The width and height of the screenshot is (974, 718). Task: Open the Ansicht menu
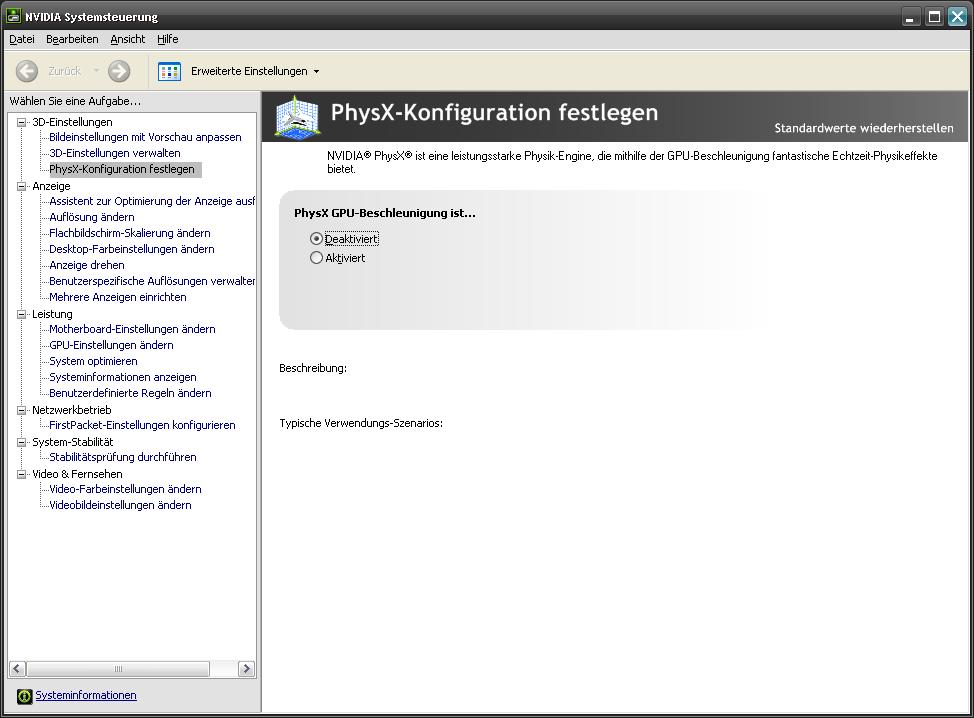coord(127,39)
